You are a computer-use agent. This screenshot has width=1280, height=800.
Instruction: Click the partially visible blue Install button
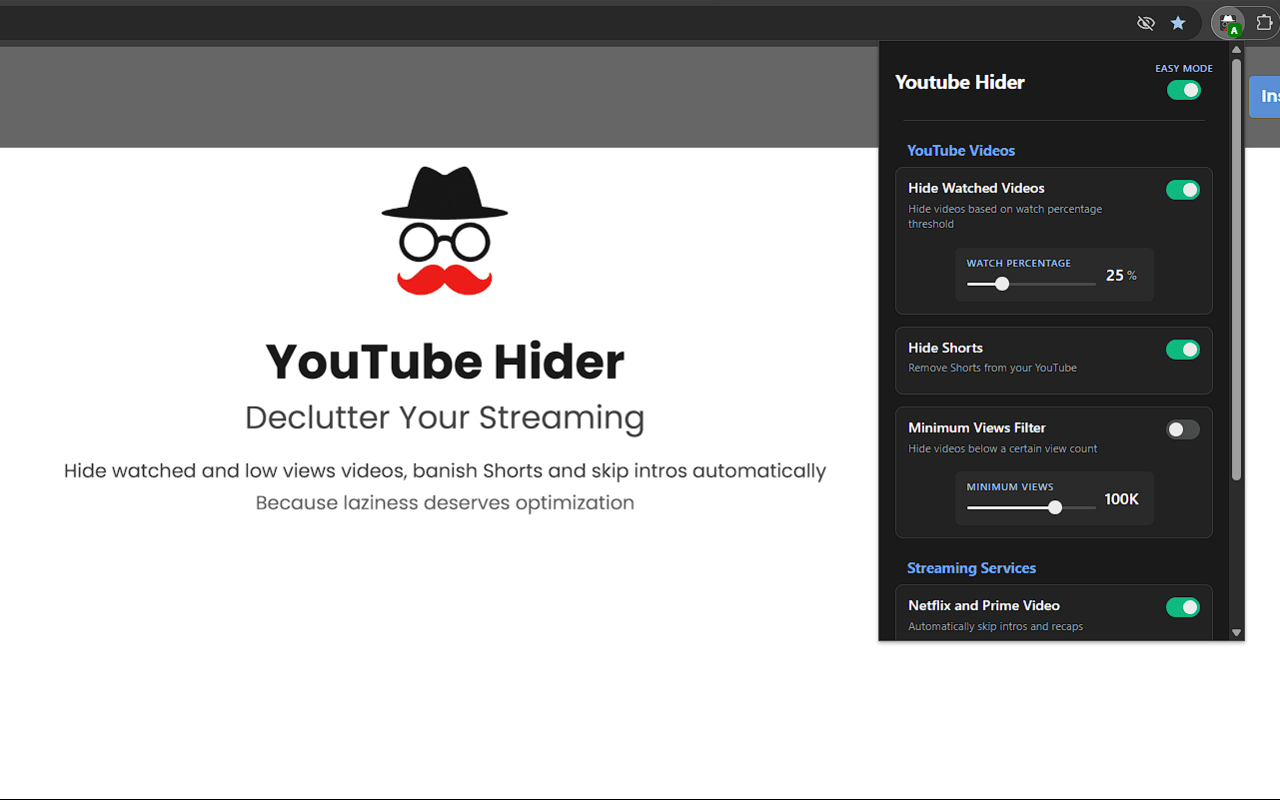[1265, 96]
